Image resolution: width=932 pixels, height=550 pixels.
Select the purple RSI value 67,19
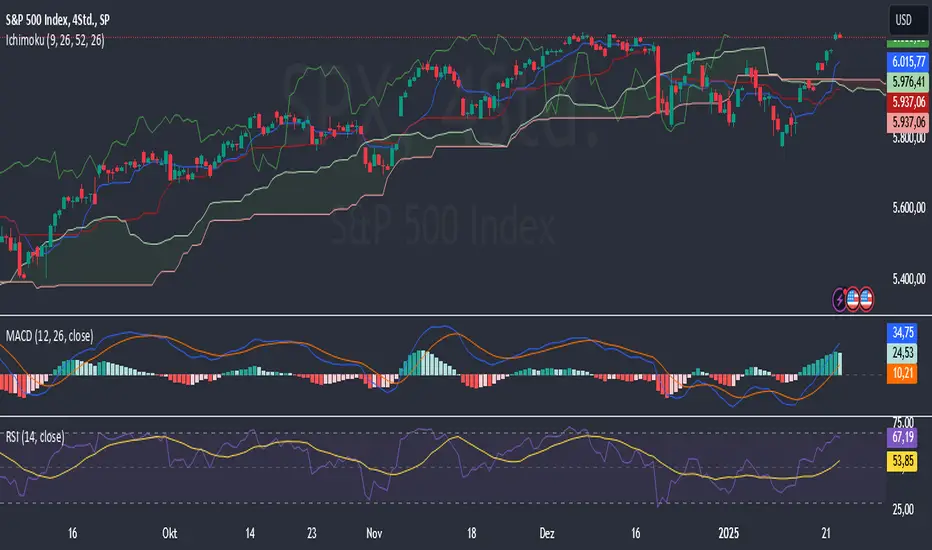click(902, 438)
